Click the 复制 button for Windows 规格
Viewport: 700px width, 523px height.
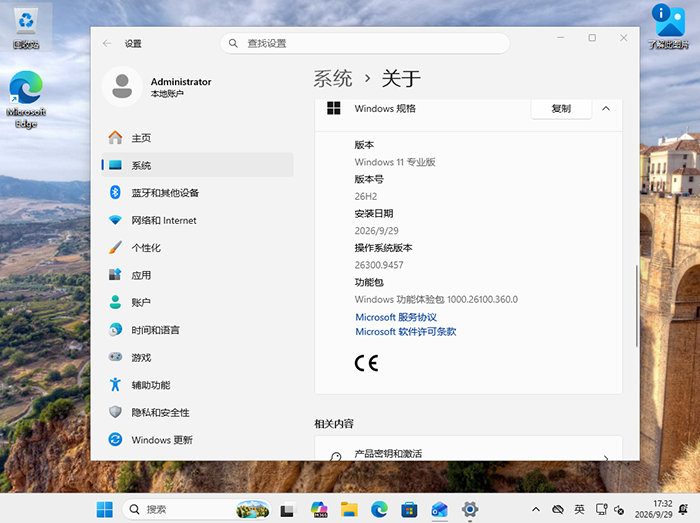[x=561, y=108]
